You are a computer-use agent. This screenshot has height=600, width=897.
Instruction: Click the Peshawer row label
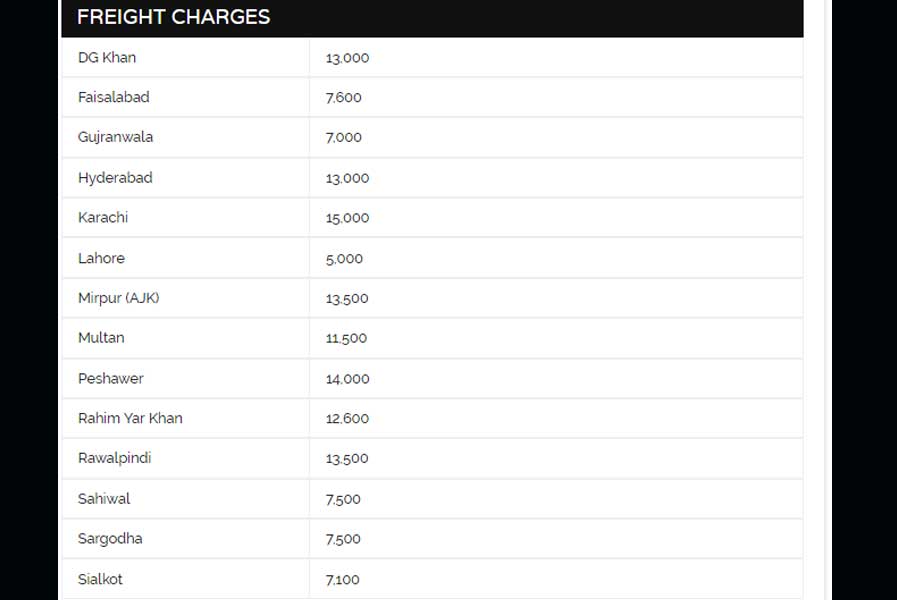(x=111, y=378)
